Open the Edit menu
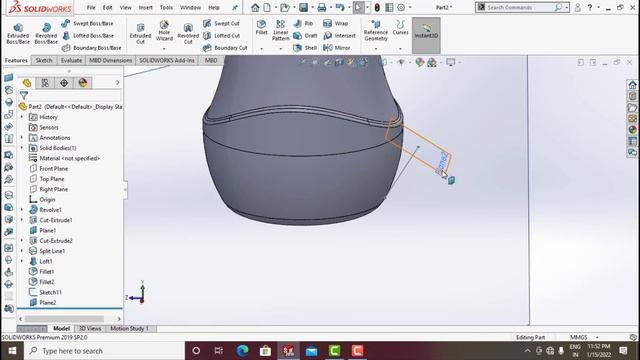This screenshot has width=640, height=360. 107,7
